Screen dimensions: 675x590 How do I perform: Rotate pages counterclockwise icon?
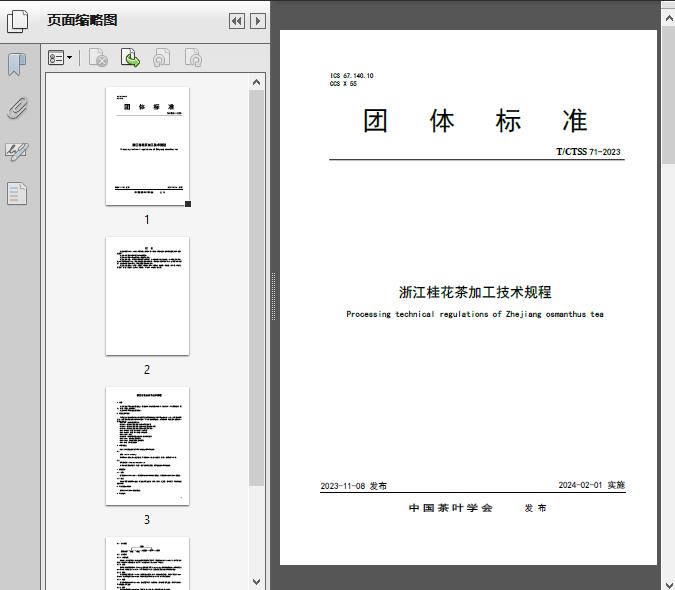coord(161,58)
